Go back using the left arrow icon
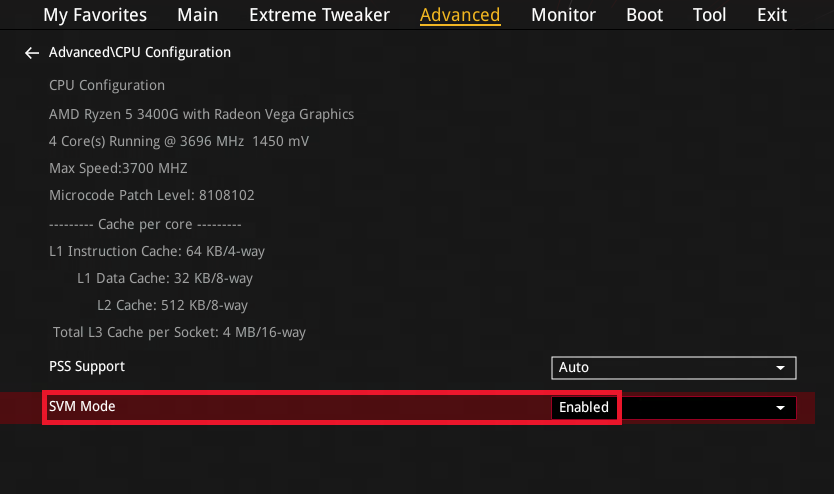Image resolution: width=834 pixels, height=494 pixels. click(x=32, y=53)
